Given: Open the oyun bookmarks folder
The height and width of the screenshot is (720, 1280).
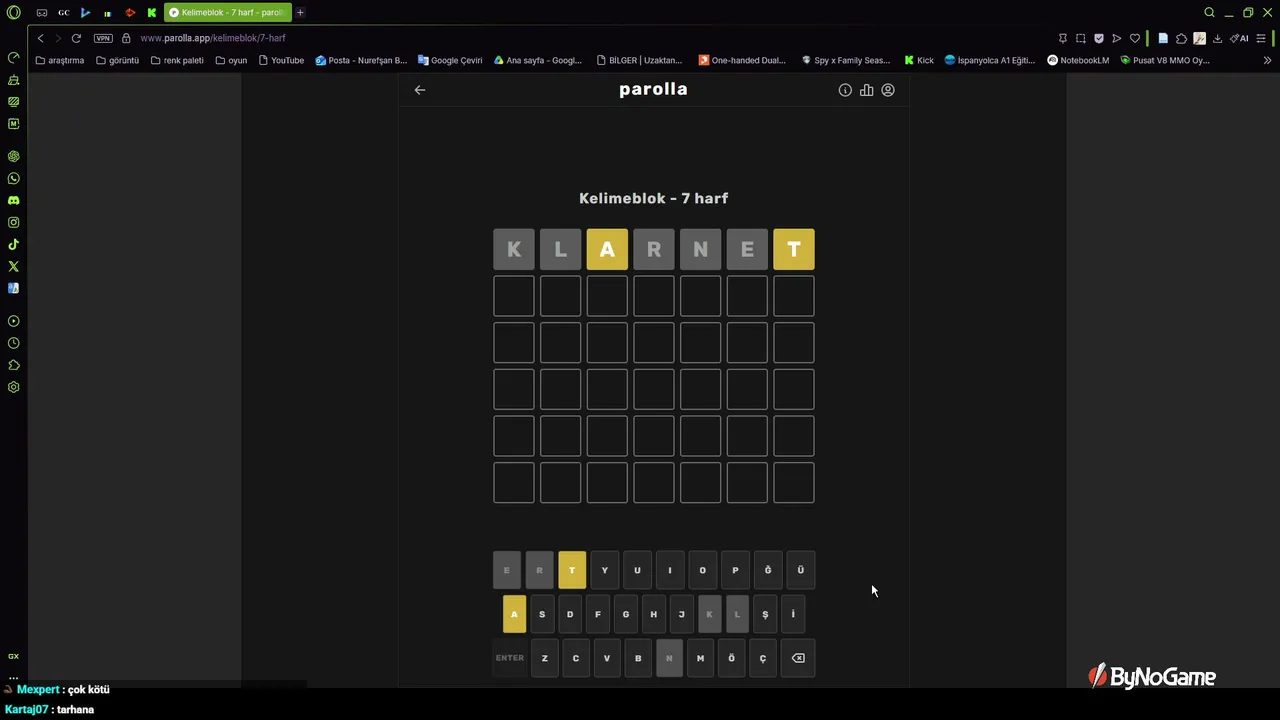Looking at the screenshot, I should 231,60.
